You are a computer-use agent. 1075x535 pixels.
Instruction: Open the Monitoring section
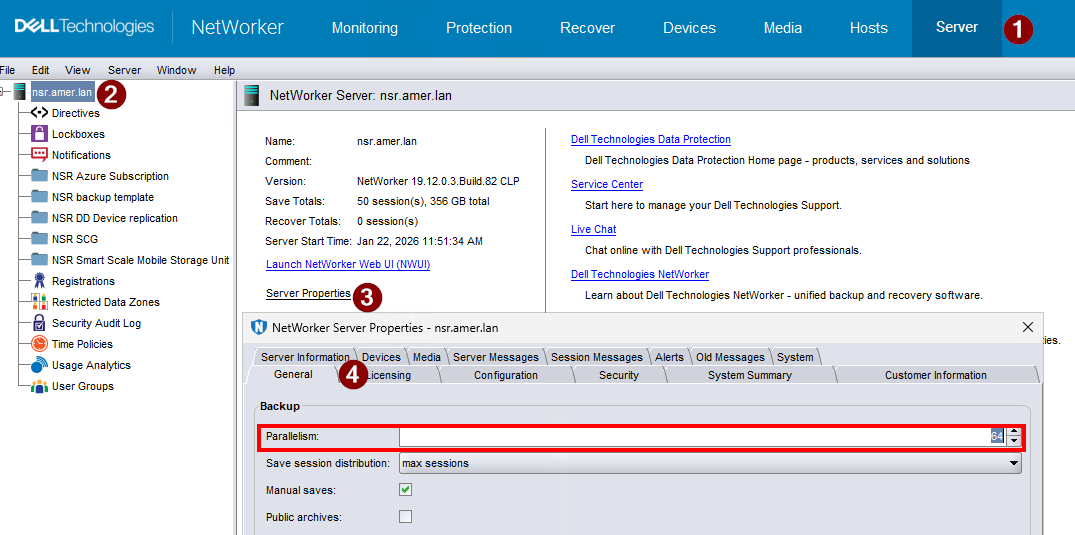365,28
